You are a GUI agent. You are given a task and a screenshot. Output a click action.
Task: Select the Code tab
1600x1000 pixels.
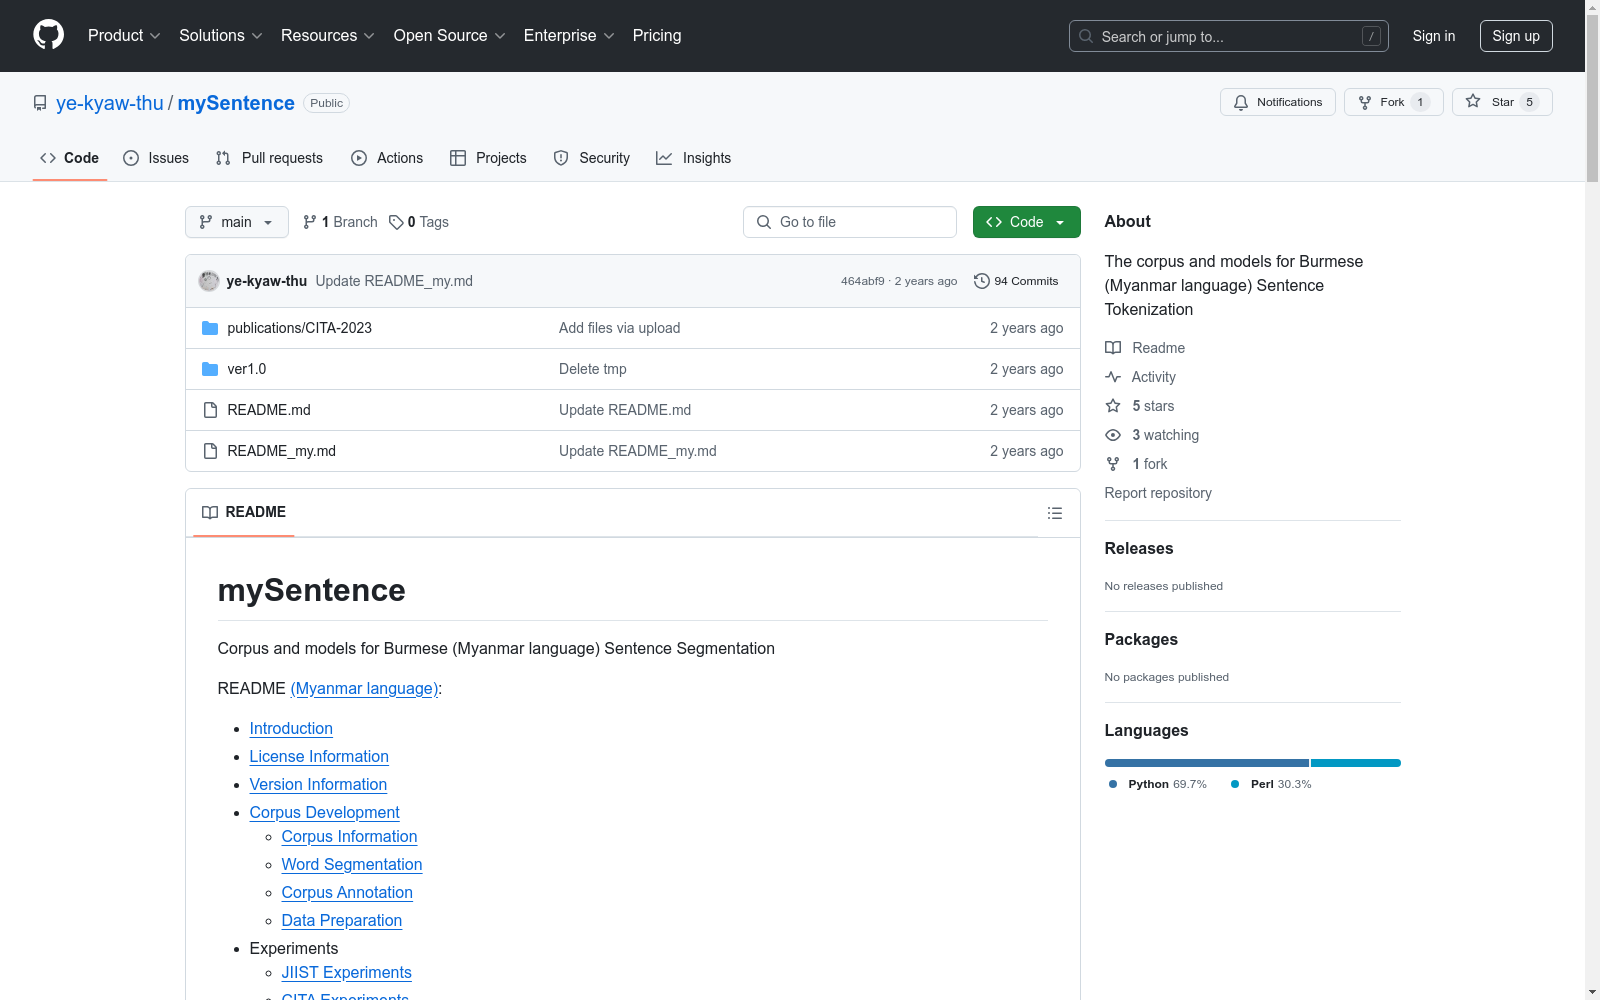[70, 158]
